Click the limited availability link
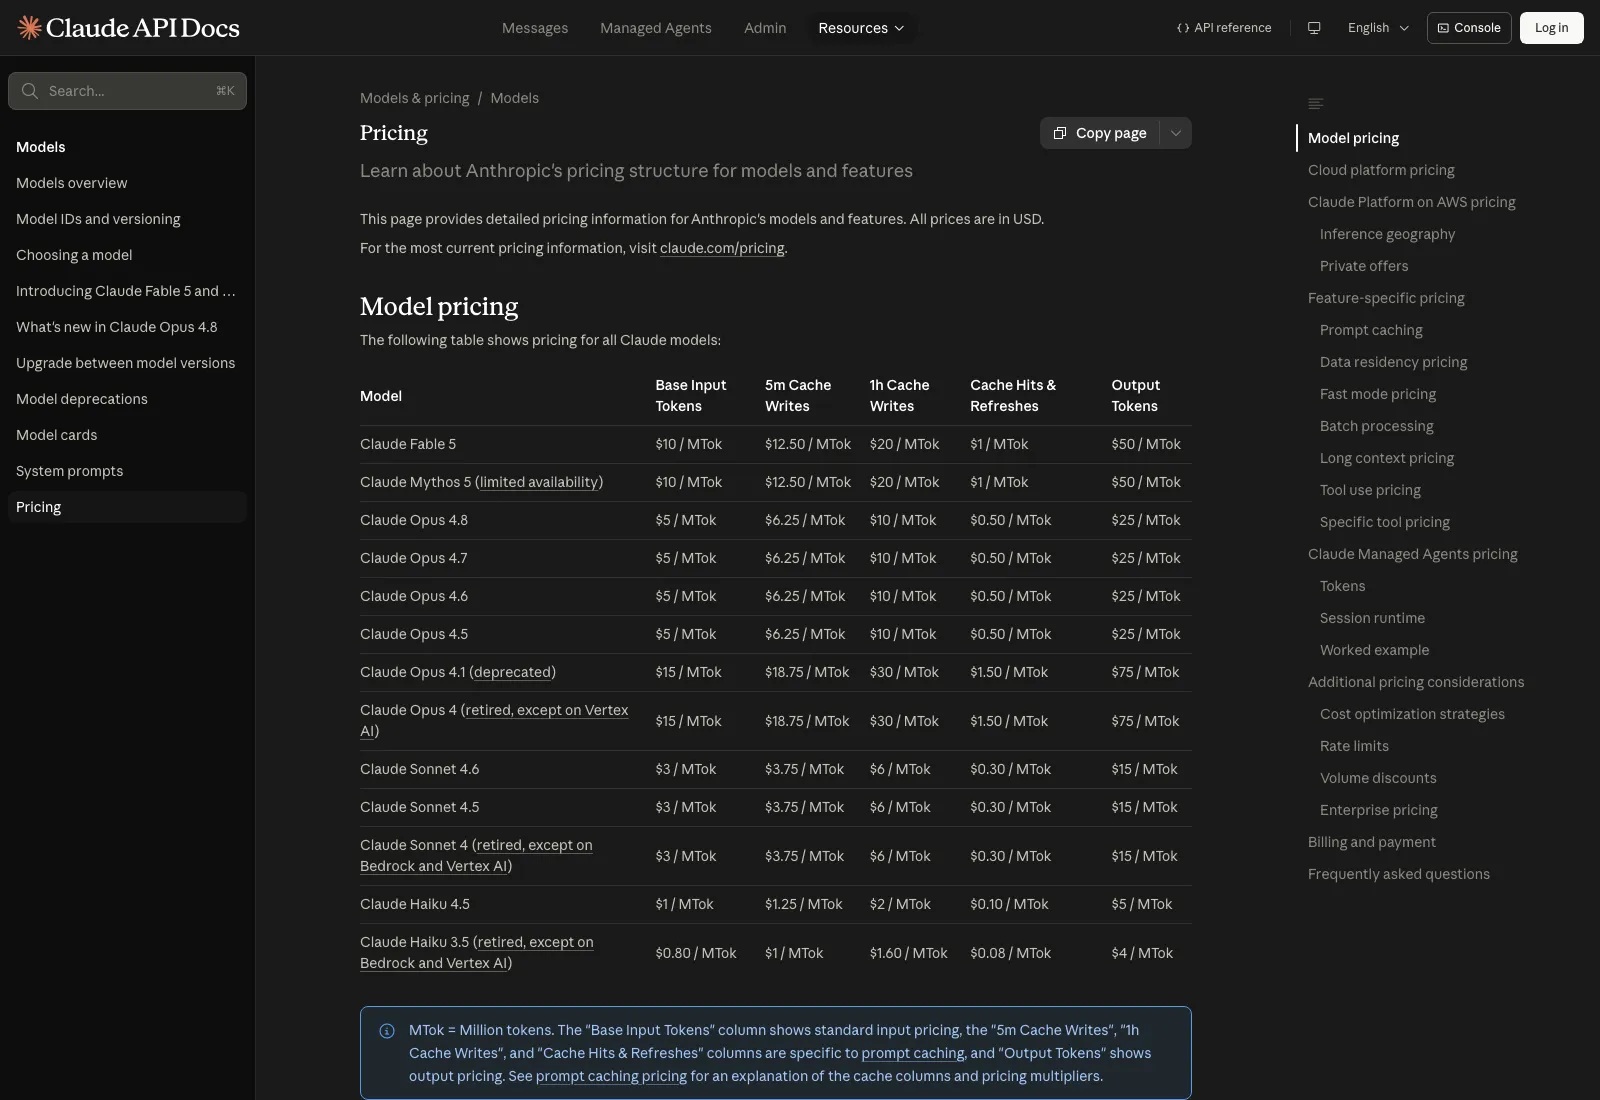This screenshot has height=1100, width=1600. 539,482
